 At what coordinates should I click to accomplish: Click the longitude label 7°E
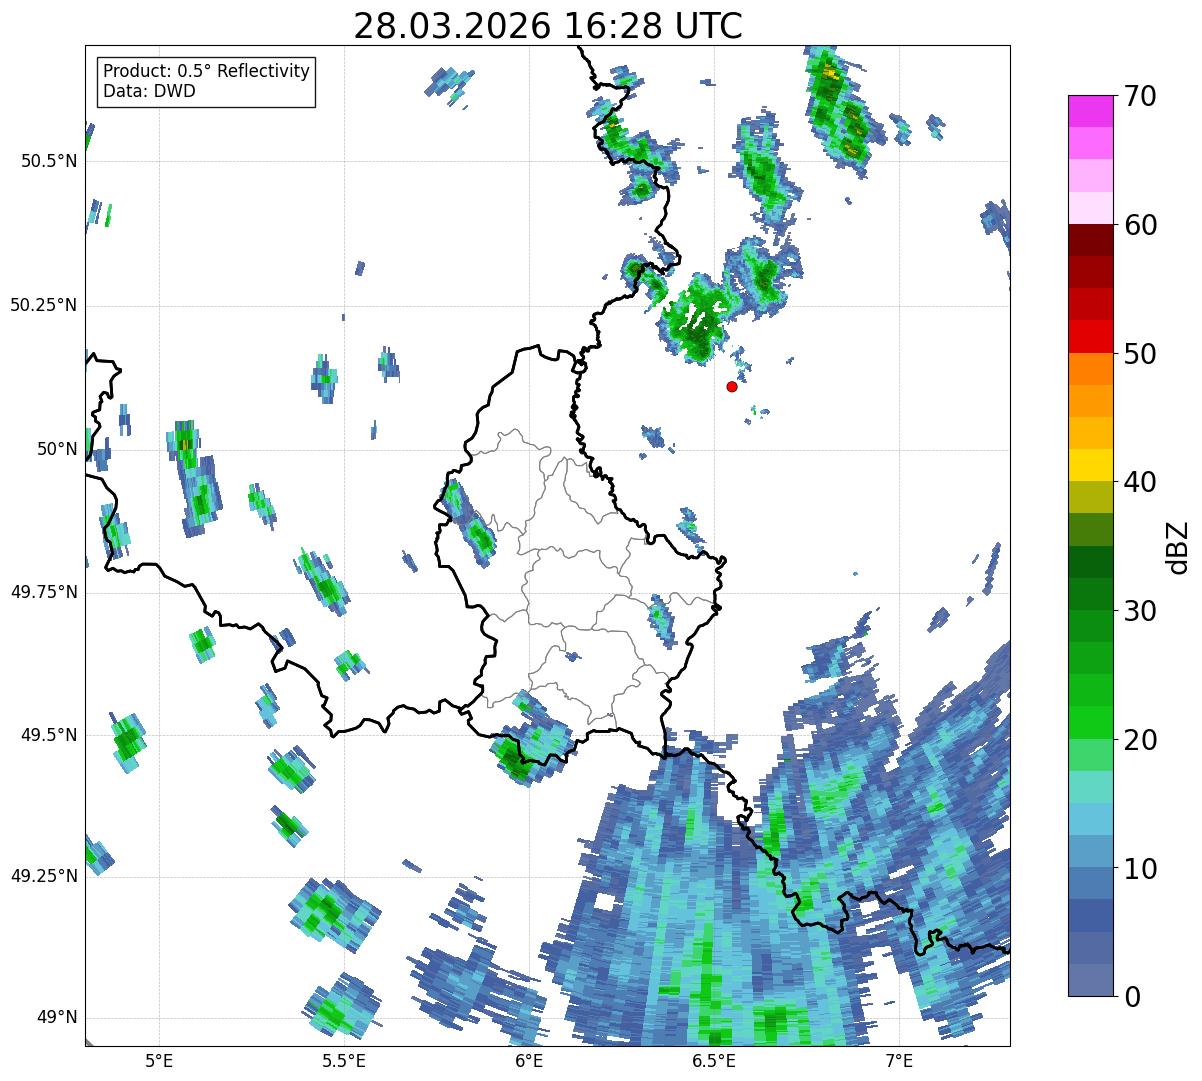[899, 1060]
